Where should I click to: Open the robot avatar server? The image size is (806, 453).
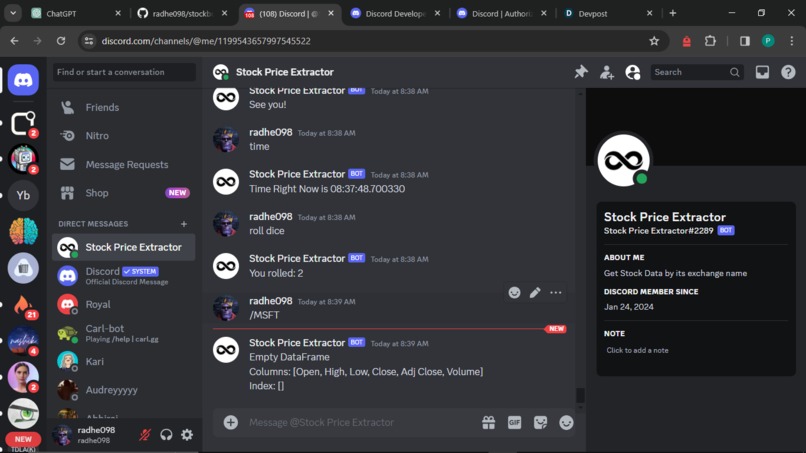coord(23,159)
